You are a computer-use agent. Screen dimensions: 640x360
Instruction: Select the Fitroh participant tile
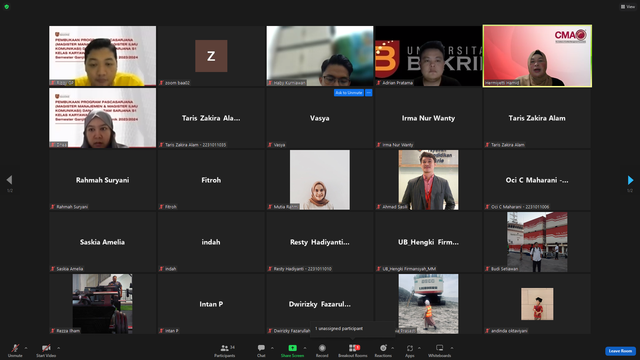click(211, 180)
